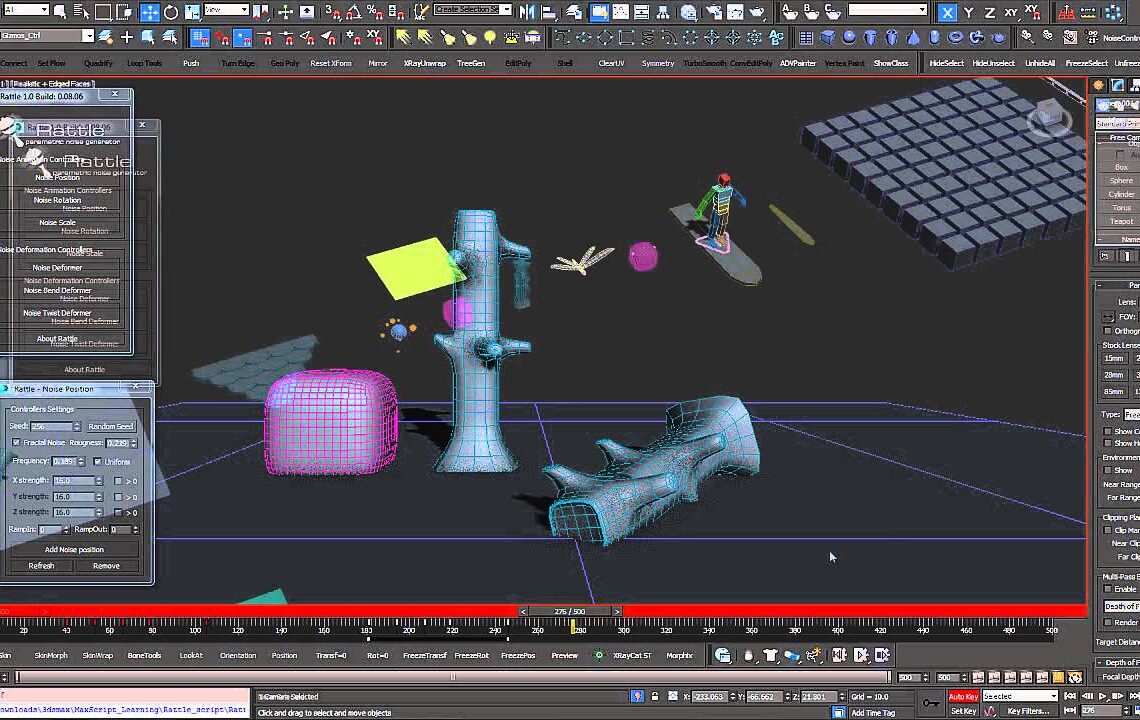This screenshot has height=720, width=1140.
Task: Click the Play Animation icon
Action: (x=1102, y=696)
